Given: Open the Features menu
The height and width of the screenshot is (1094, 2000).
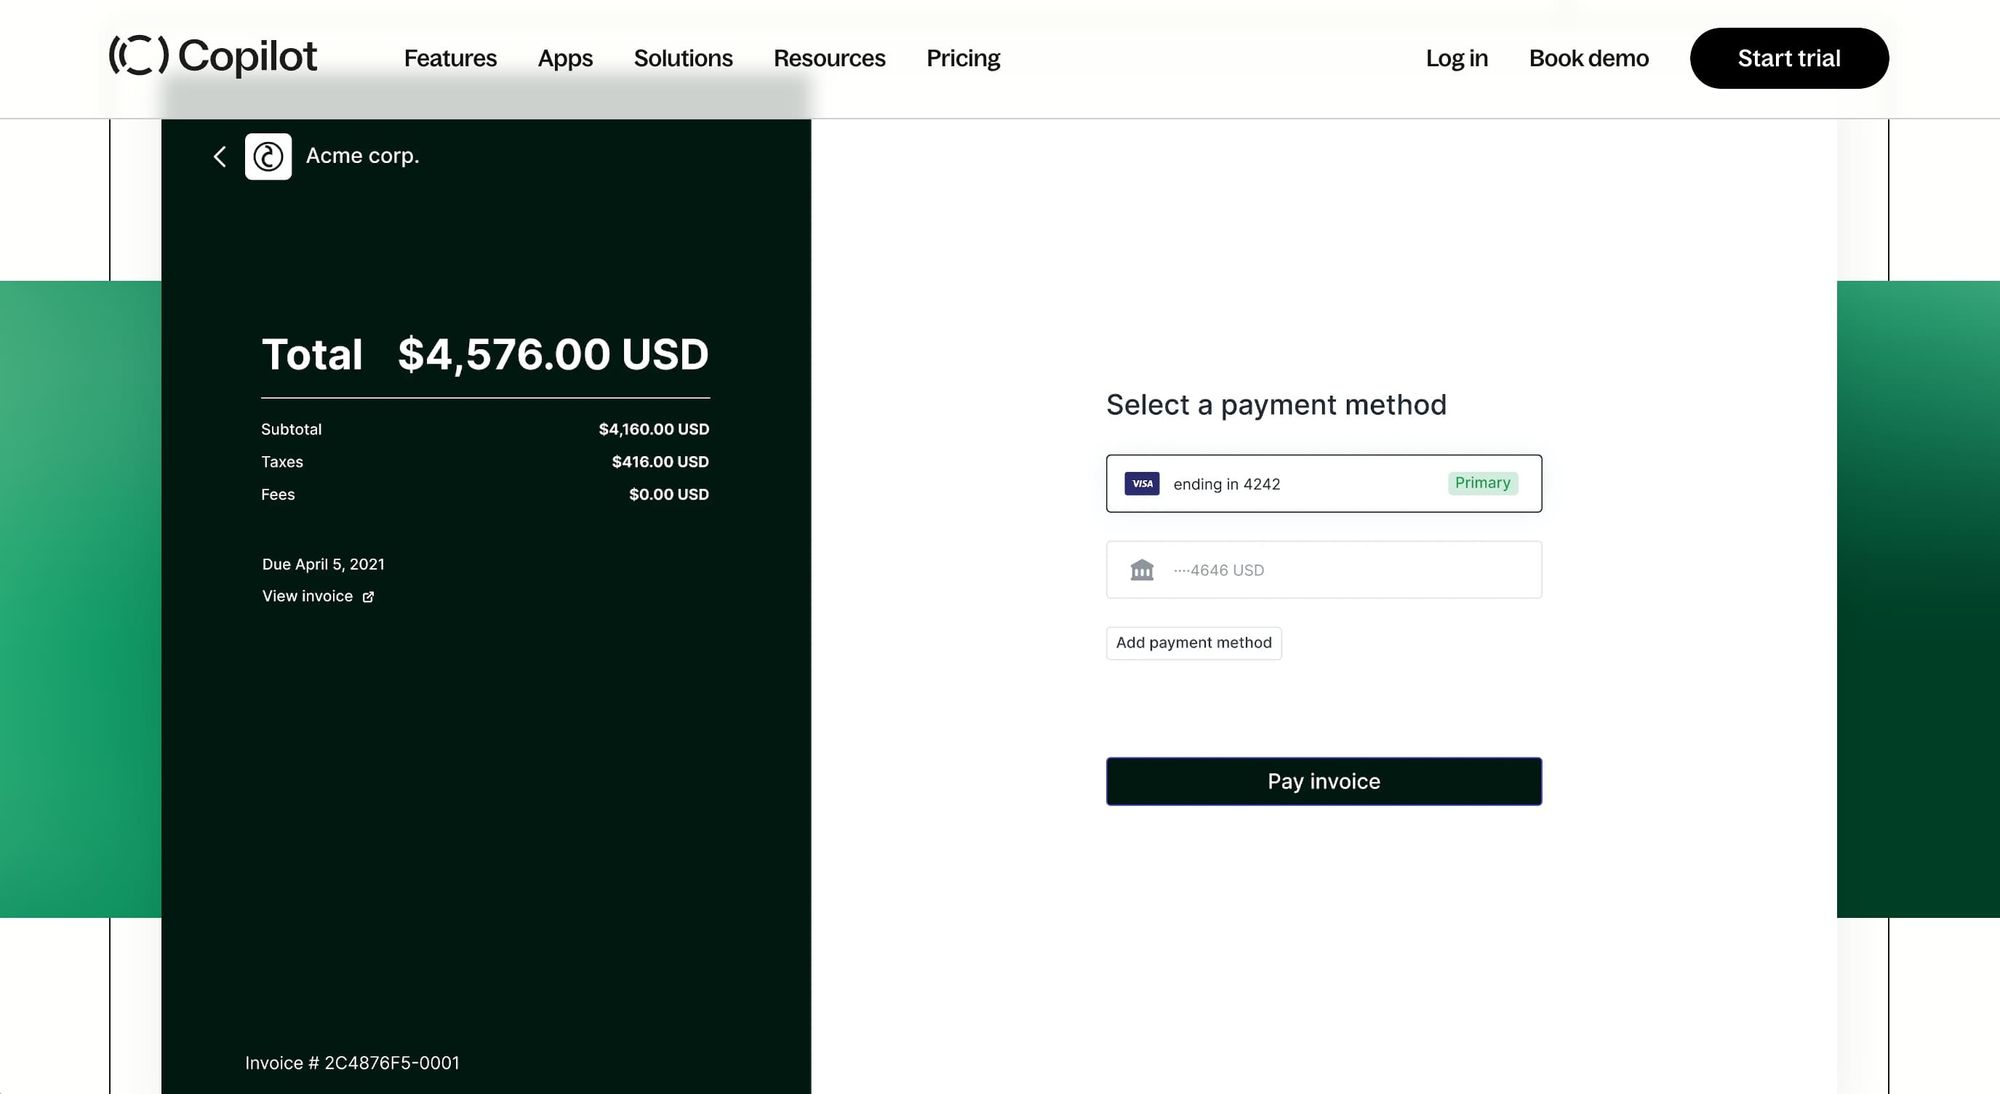Looking at the screenshot, I should pyautogui.click(x=450, y=58).
